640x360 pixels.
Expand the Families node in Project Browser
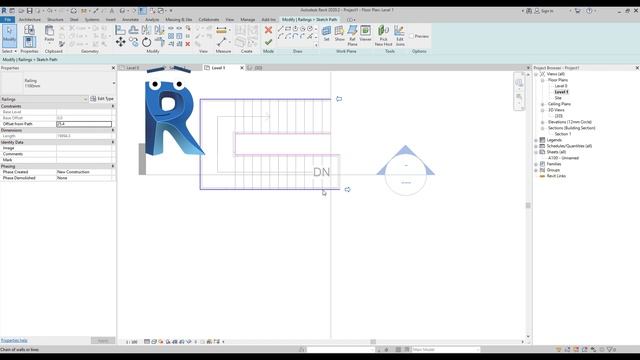(536, 164)
